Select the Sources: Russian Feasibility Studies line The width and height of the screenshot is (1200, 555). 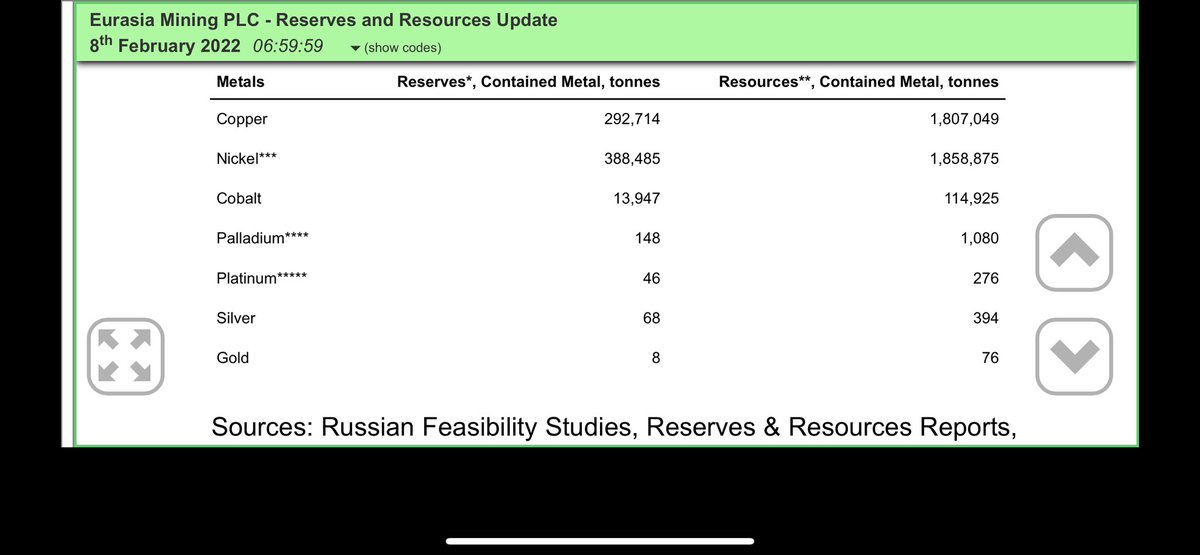click(x=614, y=428)
